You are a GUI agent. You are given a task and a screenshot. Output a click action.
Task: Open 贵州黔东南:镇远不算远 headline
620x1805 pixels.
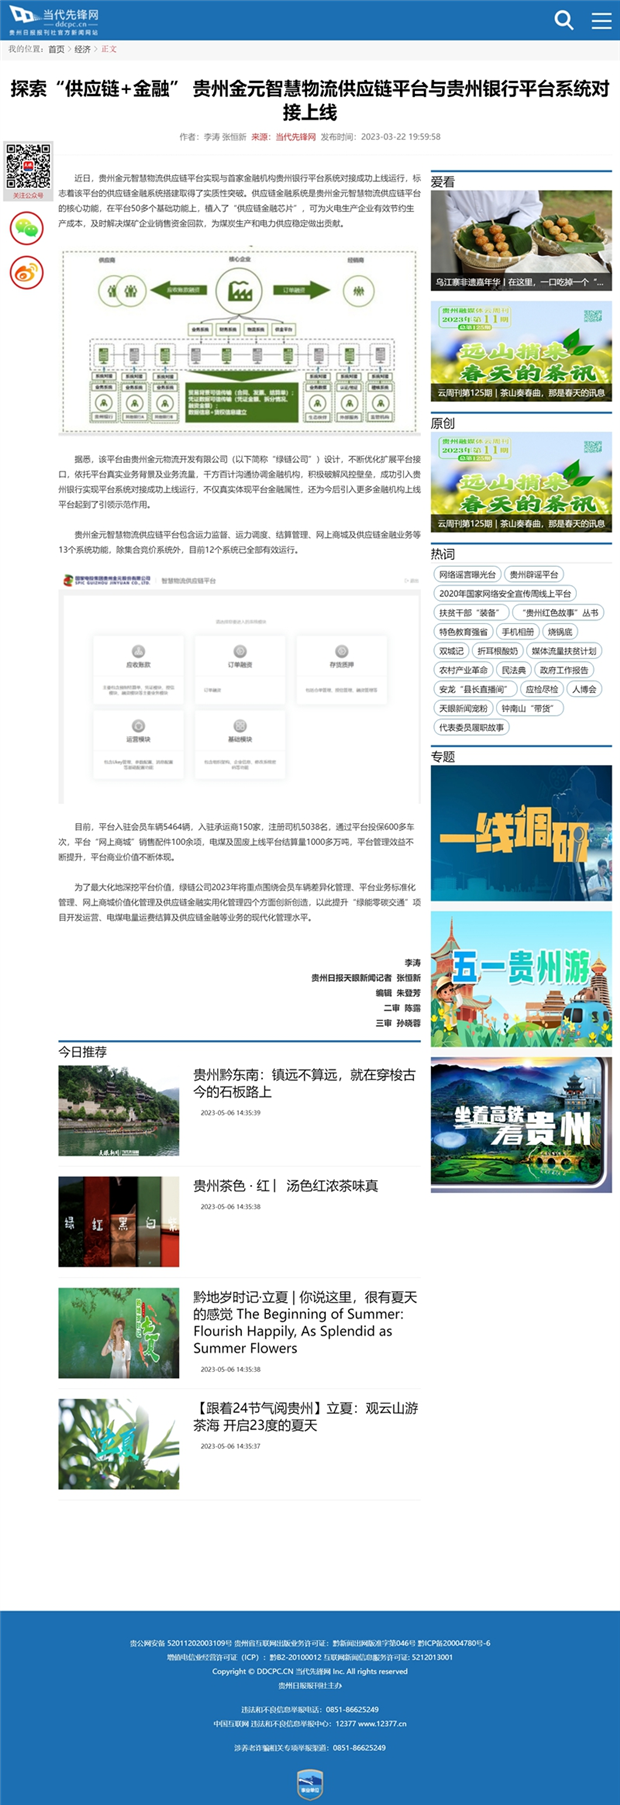pos(305,1083)
